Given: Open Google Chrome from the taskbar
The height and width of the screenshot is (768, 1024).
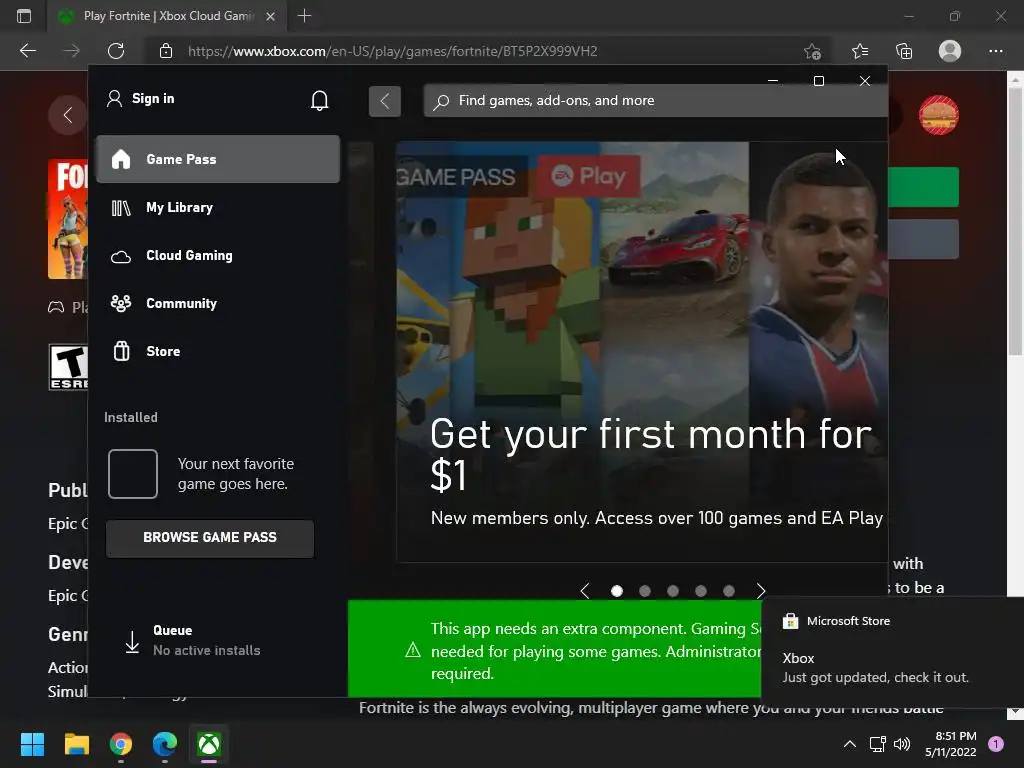Looking at the screenshot, I should 121,744.
